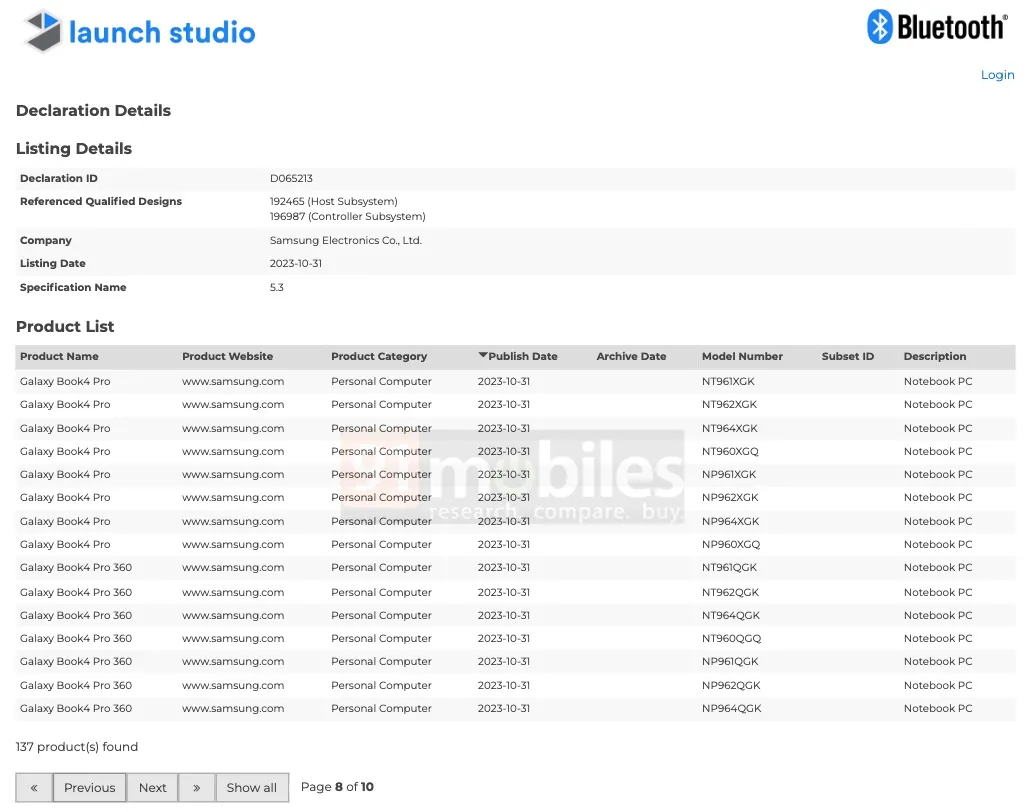Click the launch studio logo icon

pyautogui.click(x=44, y=31)
